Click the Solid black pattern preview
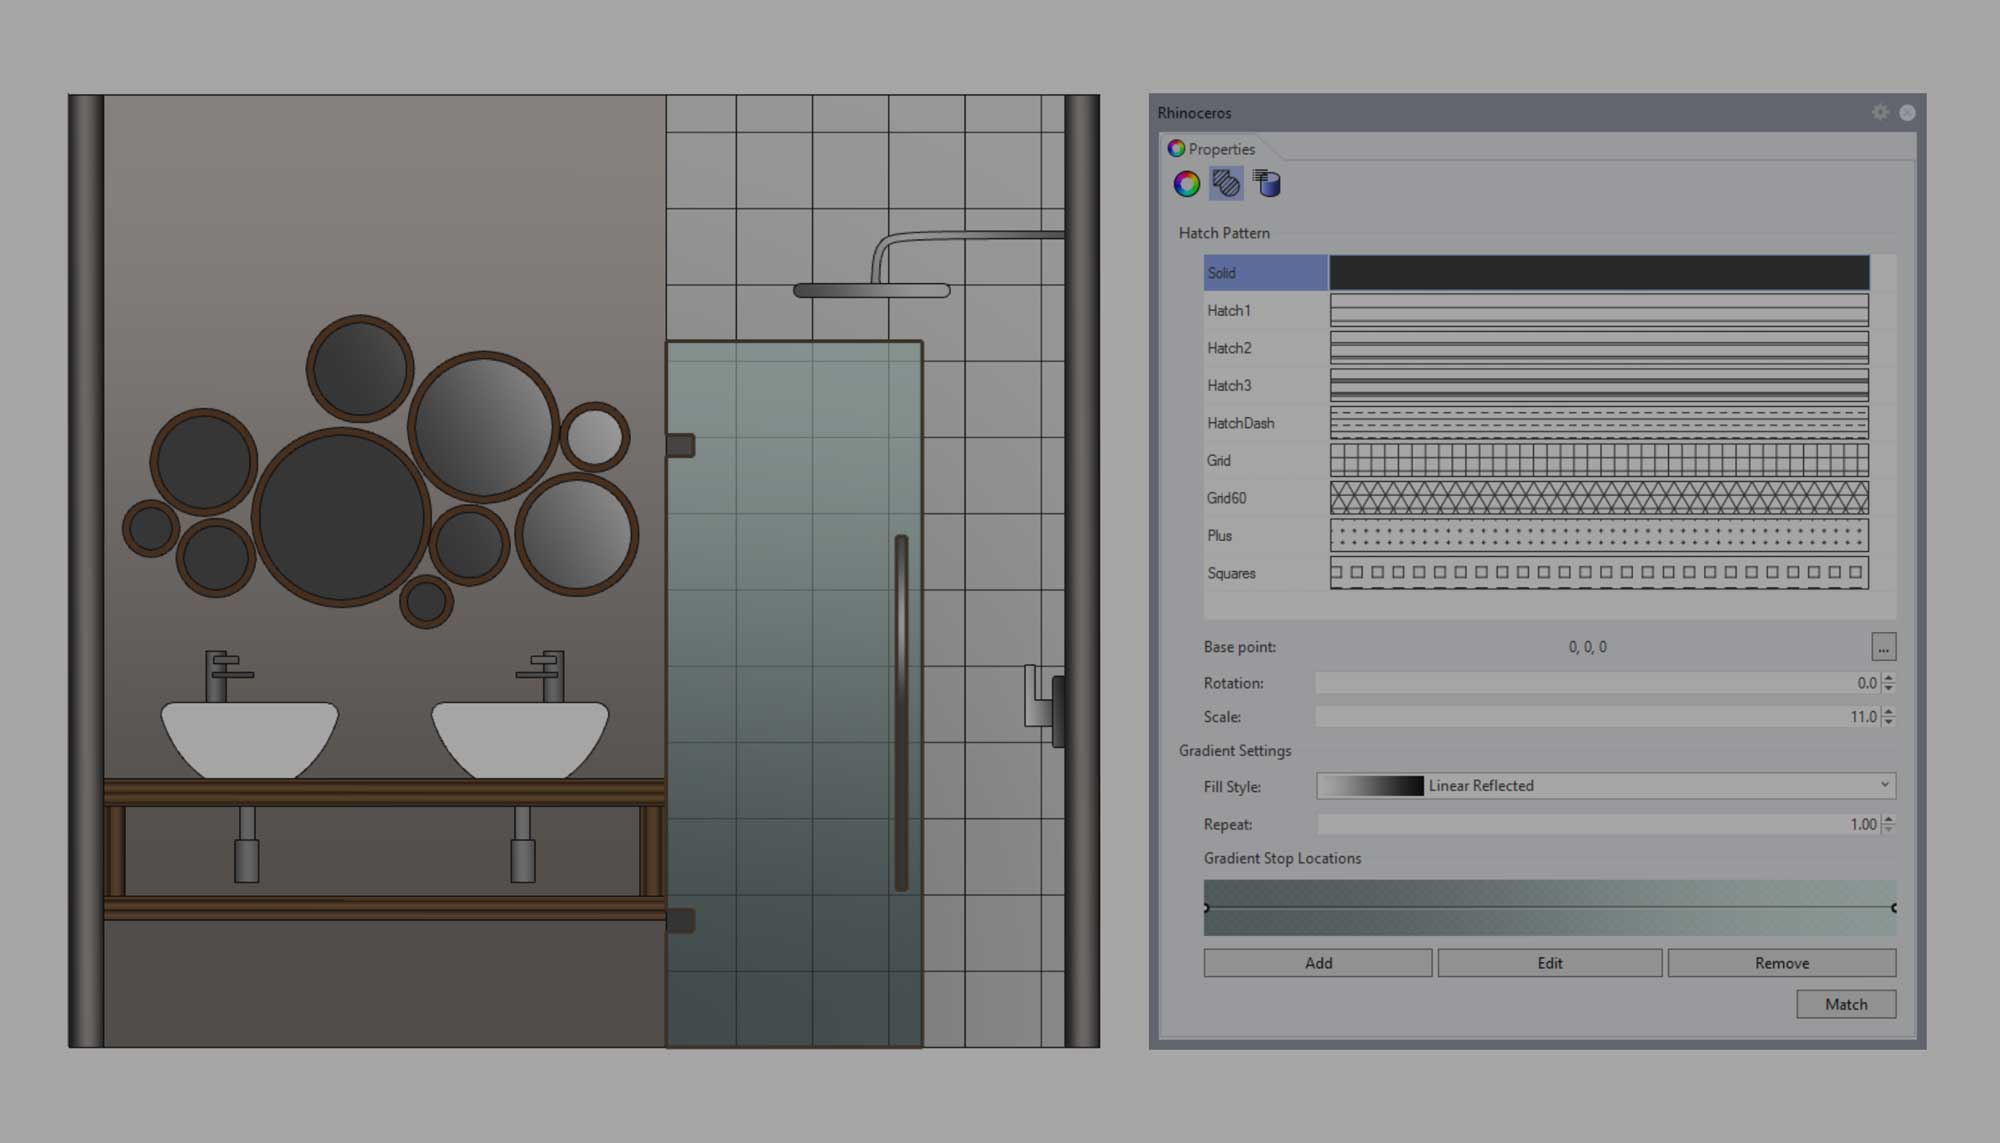Screen dimensions: 2000x1143 point(1599,273)
